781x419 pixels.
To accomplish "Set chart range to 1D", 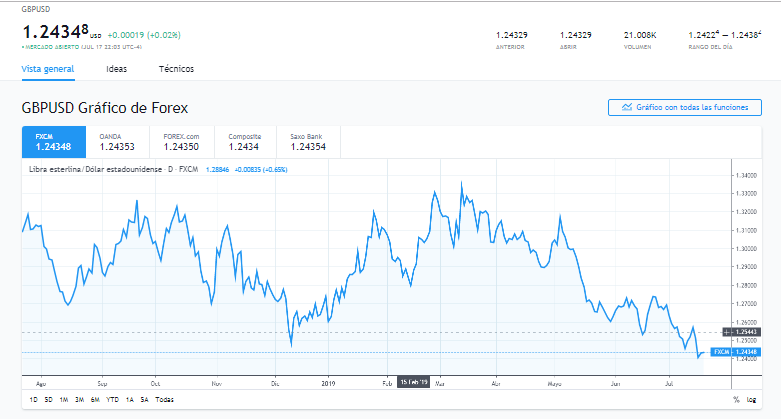I will pyautogui.click(x=33, y=399).
